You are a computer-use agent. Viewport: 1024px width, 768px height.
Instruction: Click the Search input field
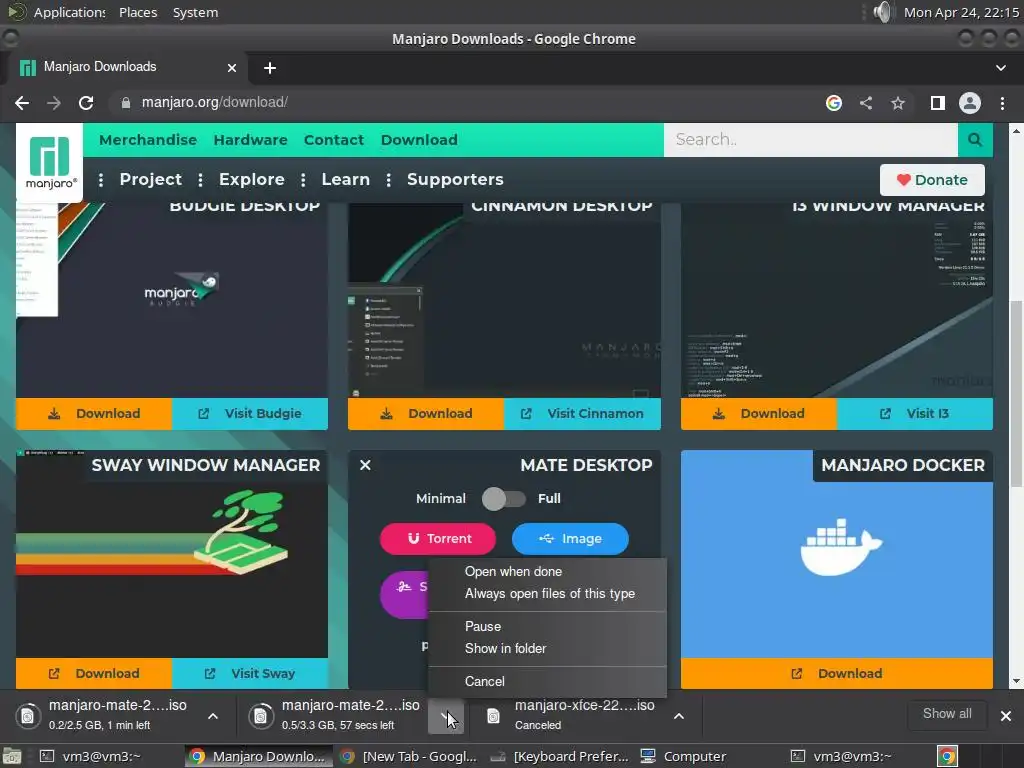click(x=811, y=140)
